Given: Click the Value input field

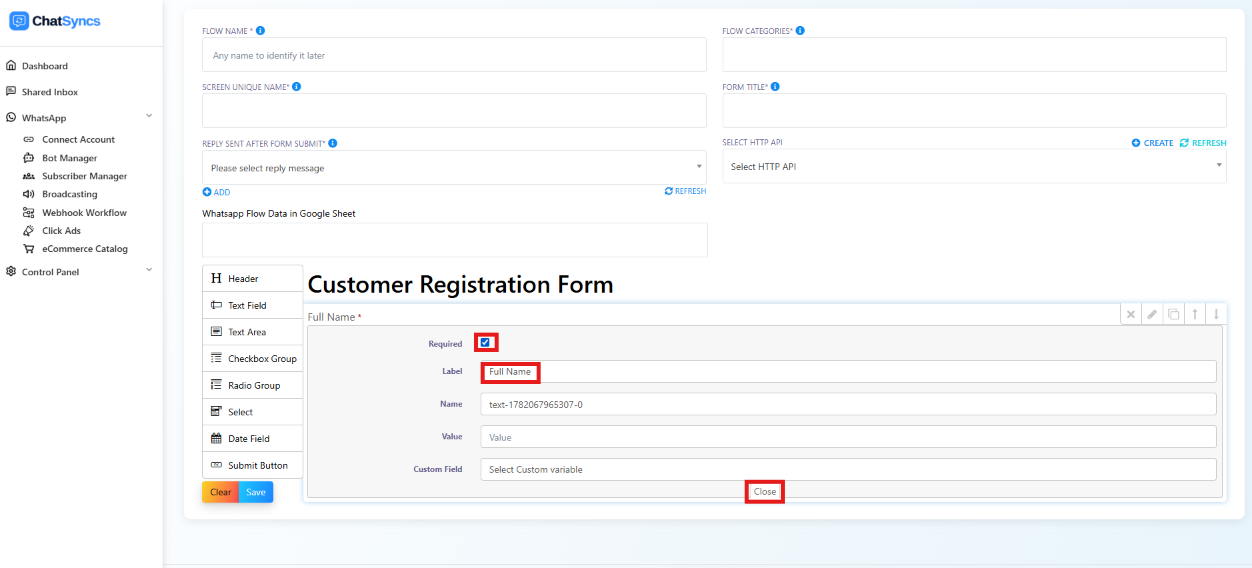Looking at the screenshot, I should coord(848,437).
